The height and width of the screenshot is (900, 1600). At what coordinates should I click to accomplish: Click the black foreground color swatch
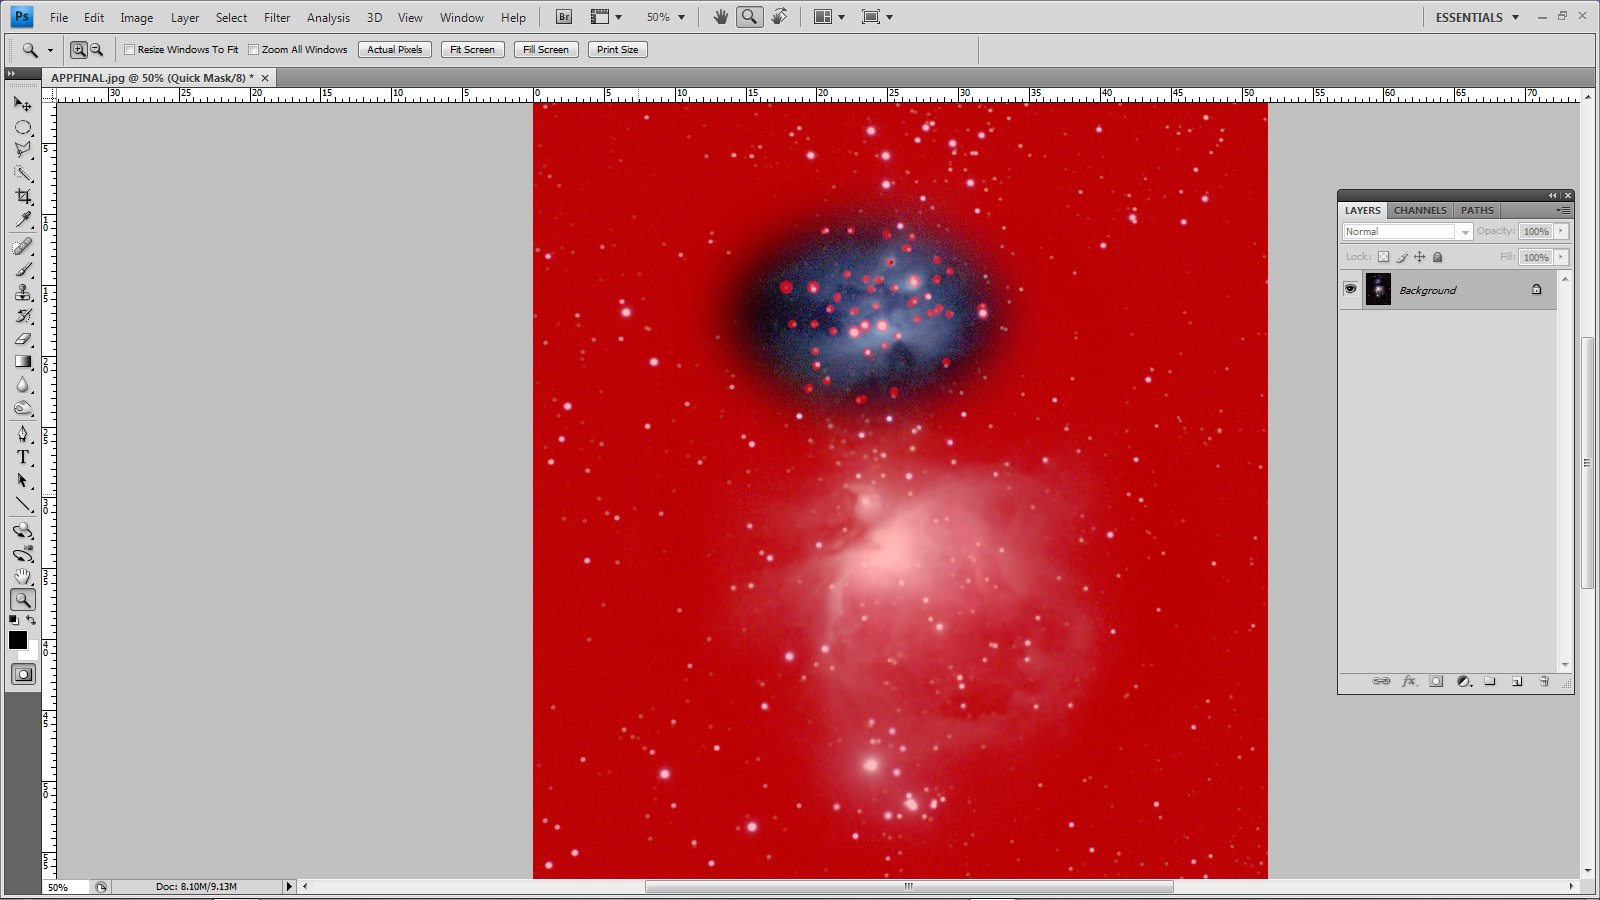tap(17, 640)
